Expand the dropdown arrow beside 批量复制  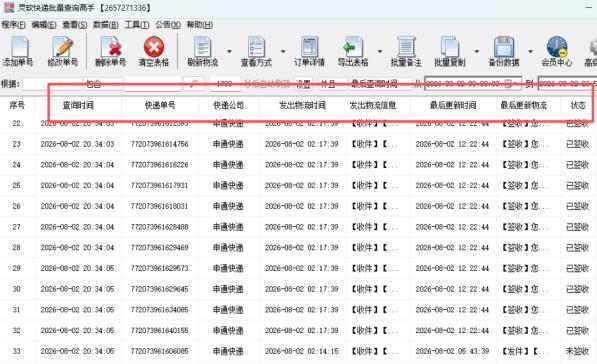(476, 51)
